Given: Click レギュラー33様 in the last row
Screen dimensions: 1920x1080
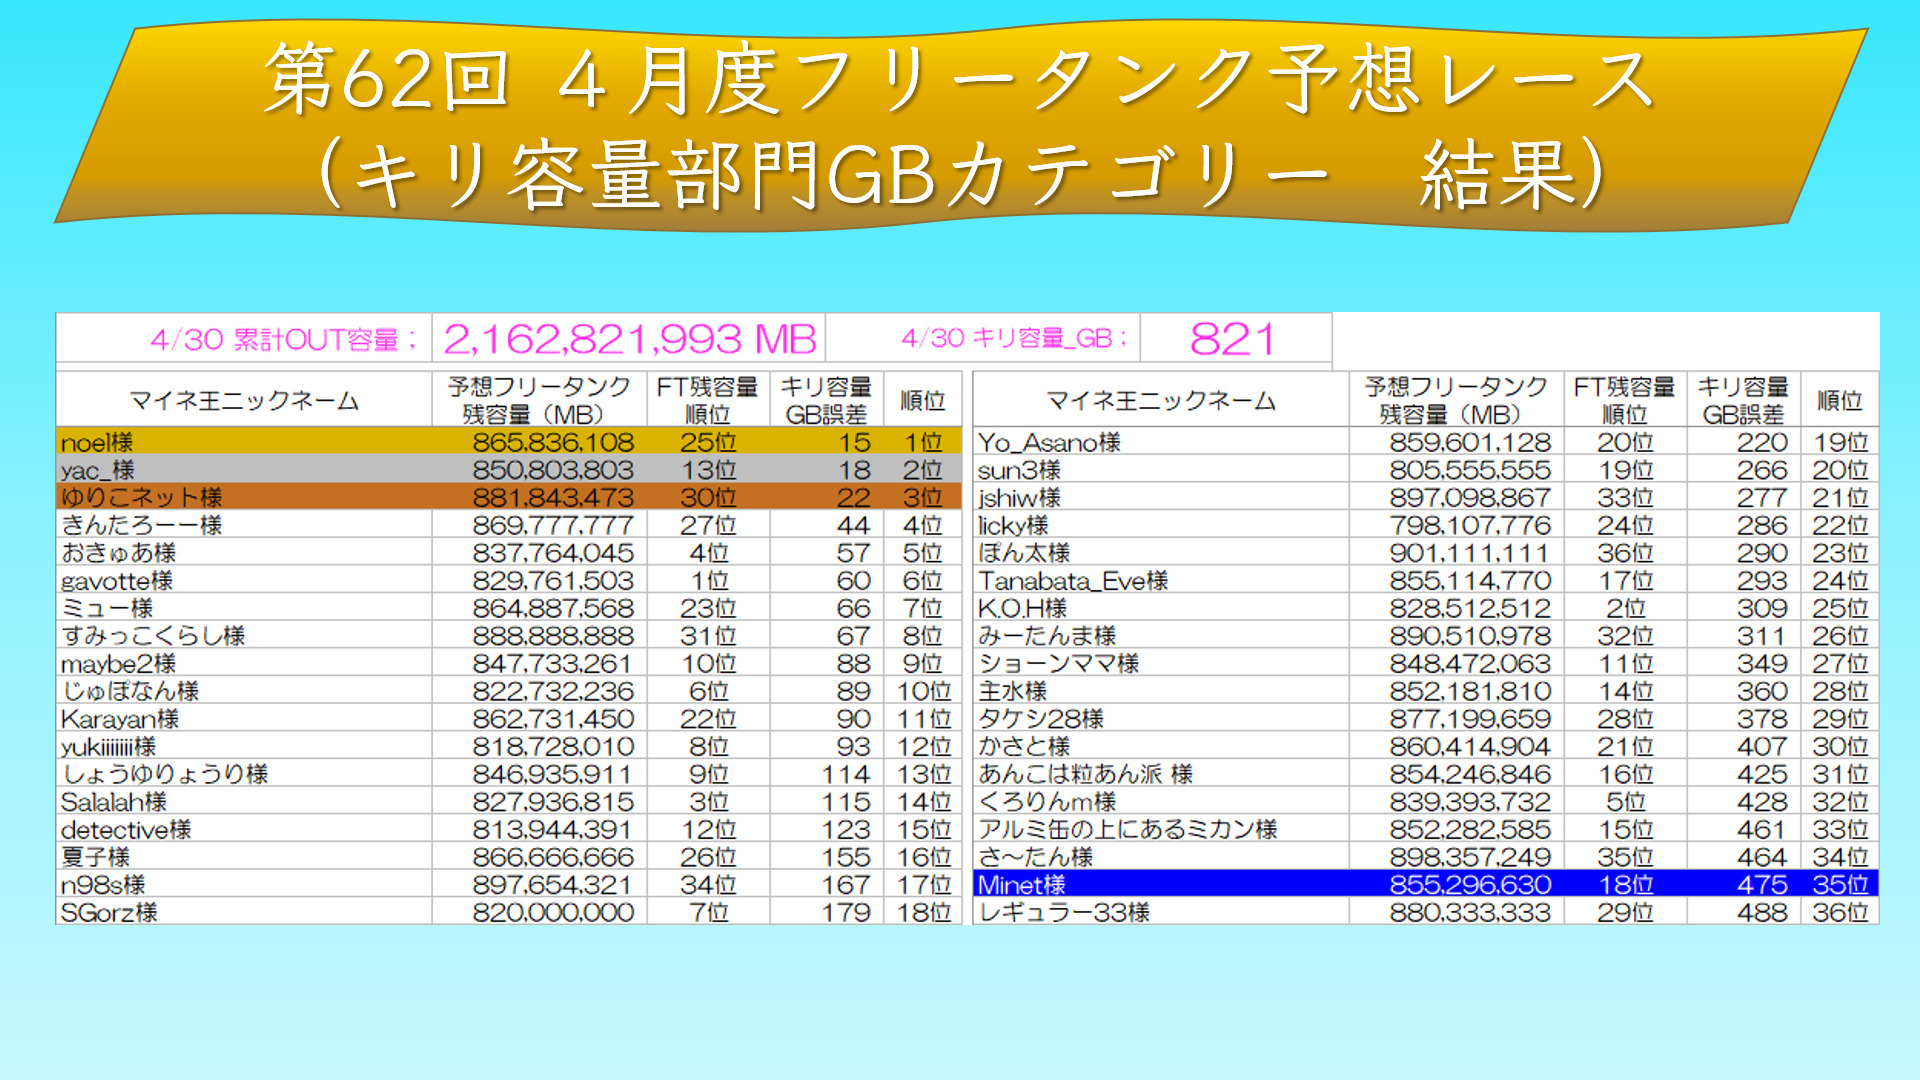Looking at the screenshot, I should (x=1064, y=912).
